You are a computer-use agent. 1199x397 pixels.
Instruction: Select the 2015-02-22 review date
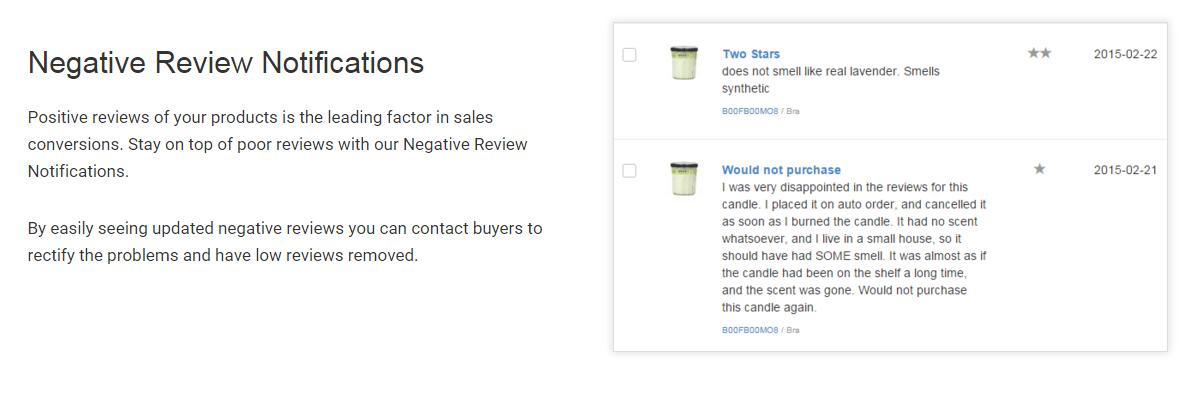click(1125, 54)
